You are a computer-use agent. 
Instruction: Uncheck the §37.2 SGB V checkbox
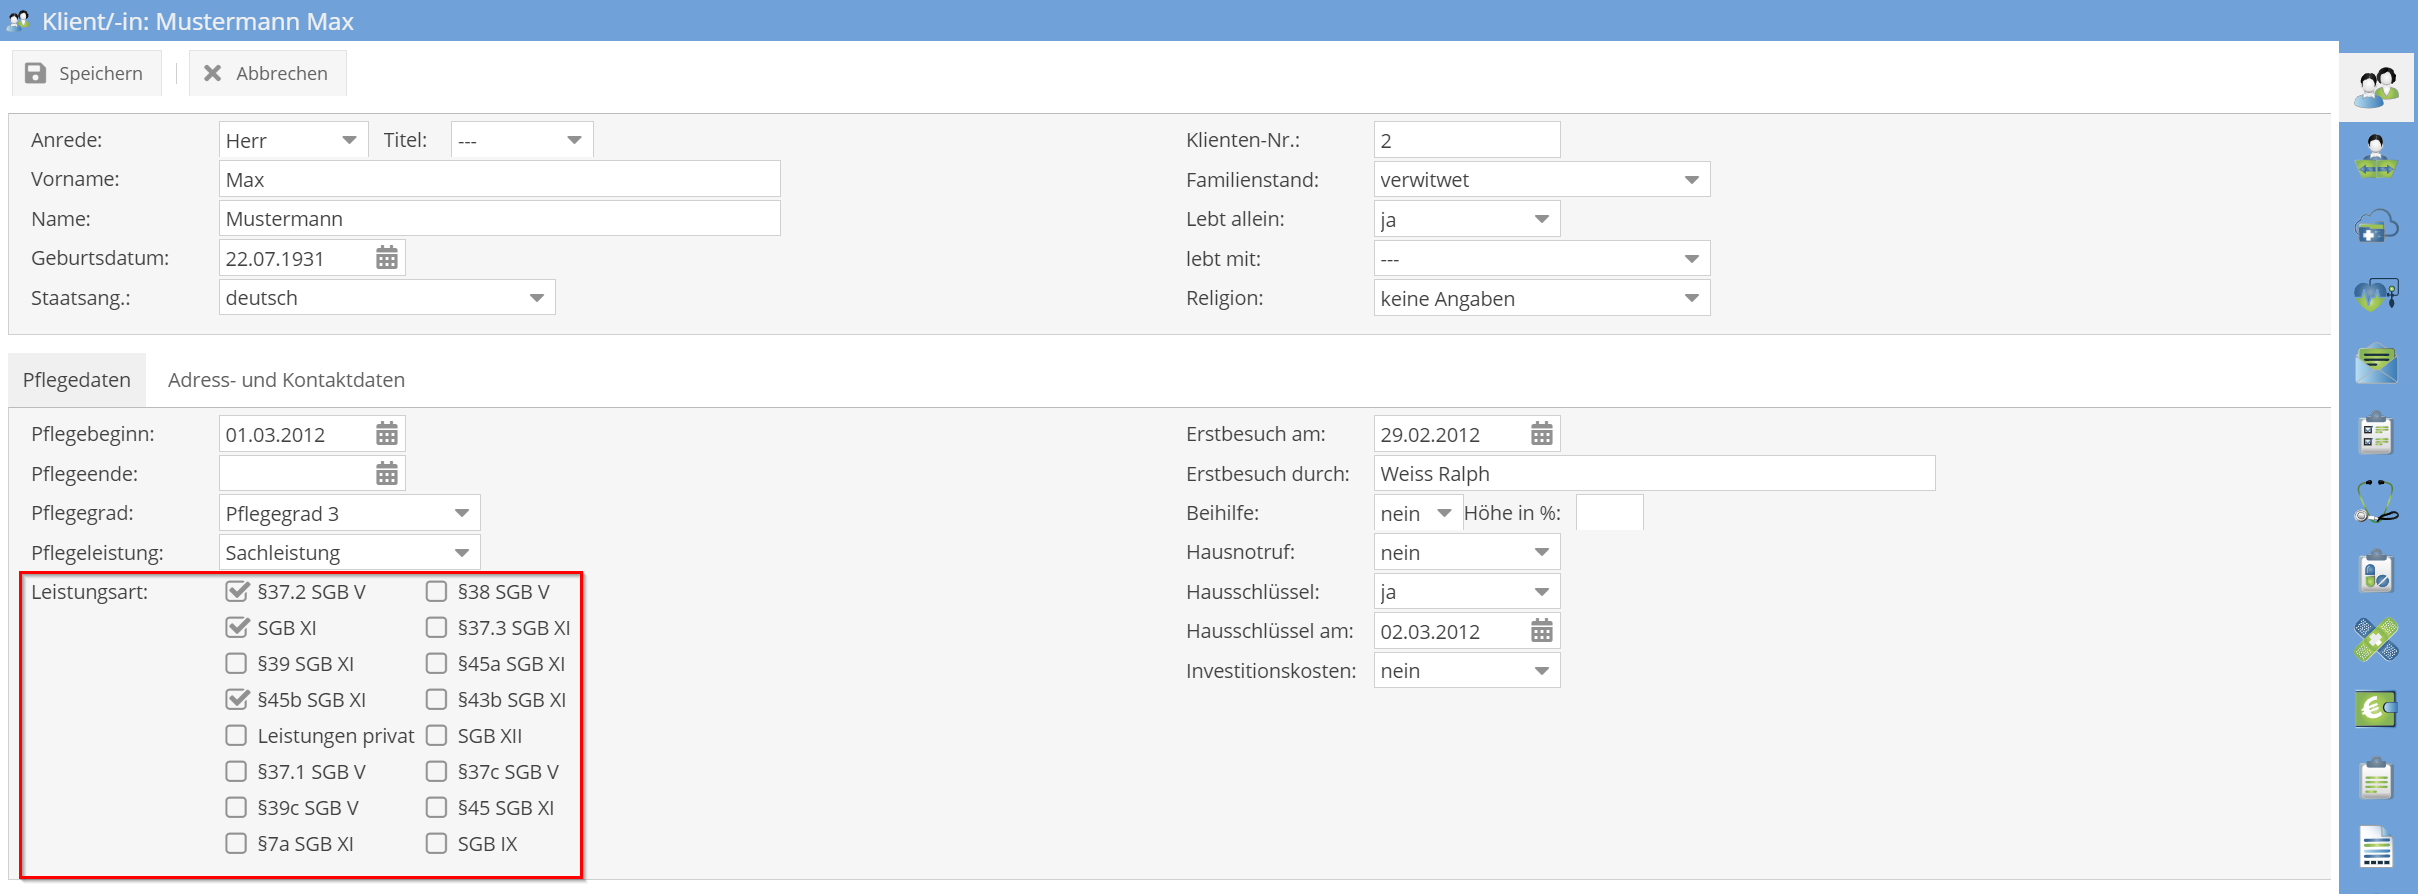pos(236,592)
